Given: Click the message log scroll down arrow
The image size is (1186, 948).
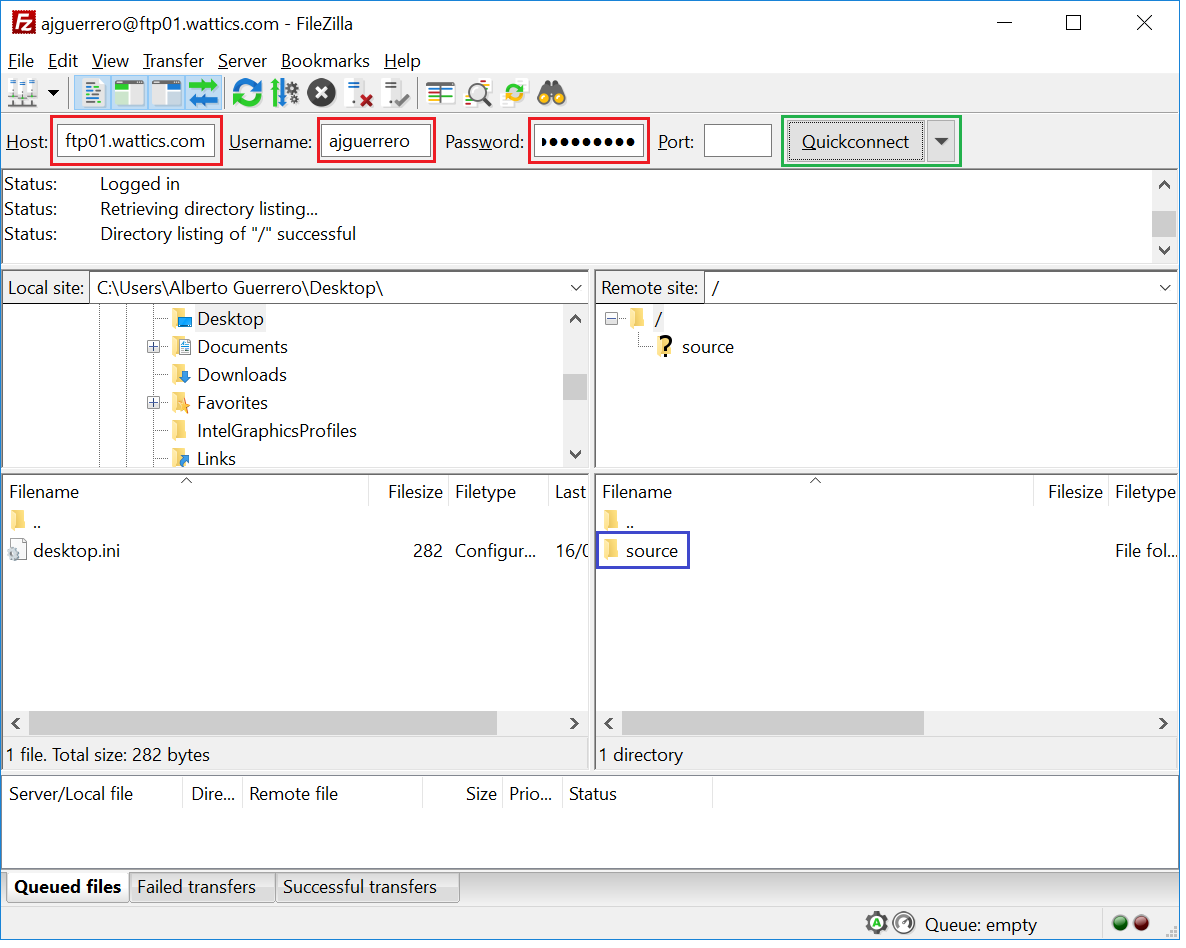Looking at the screenshot, I should (x=1164, y=250).
